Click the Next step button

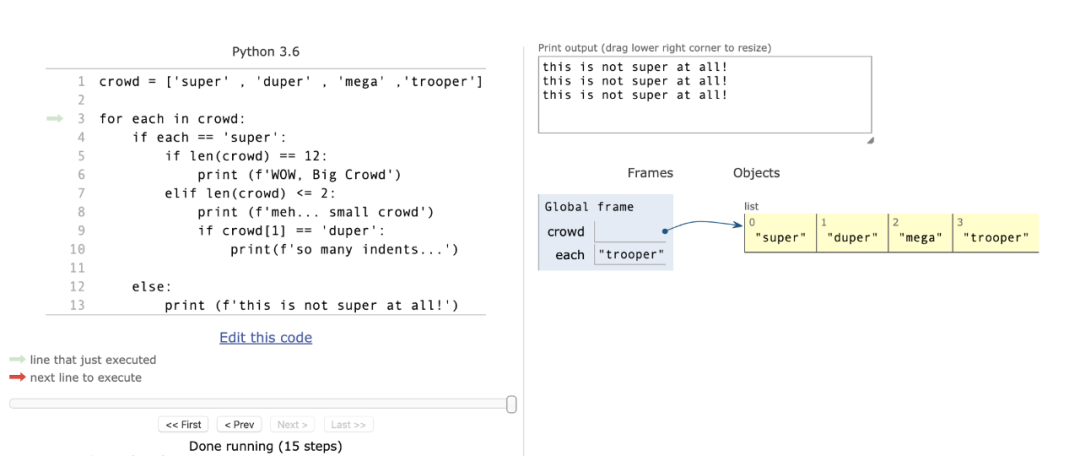point(292,425)
